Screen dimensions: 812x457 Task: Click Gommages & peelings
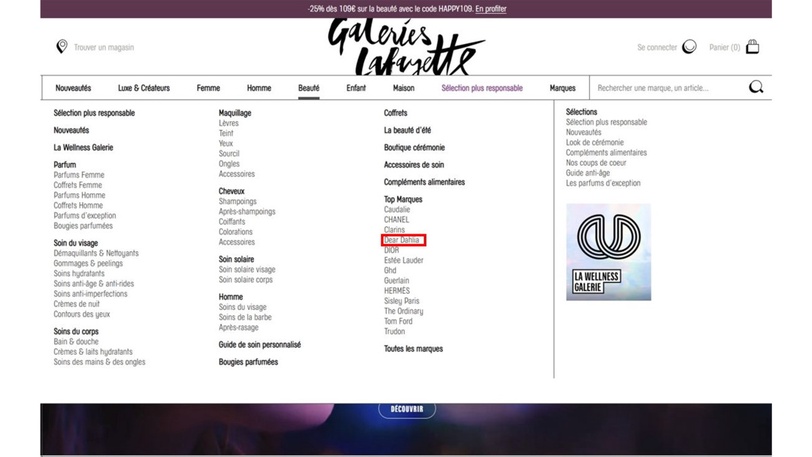coord(88,263)
